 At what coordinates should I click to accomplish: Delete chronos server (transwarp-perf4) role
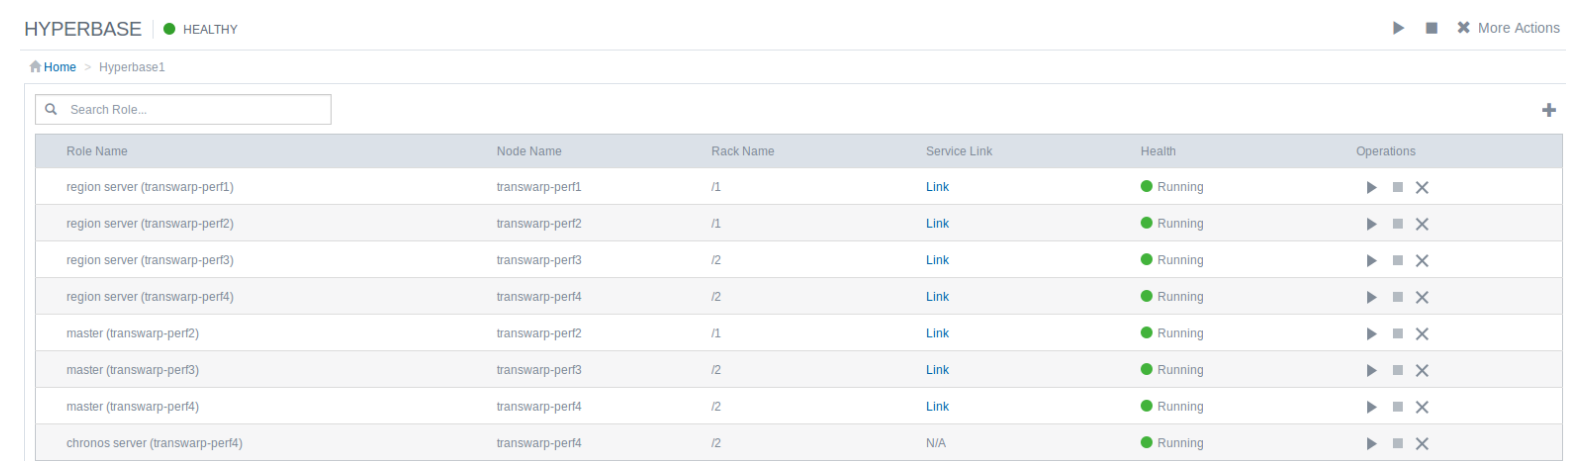click(x=1422, y=444)
